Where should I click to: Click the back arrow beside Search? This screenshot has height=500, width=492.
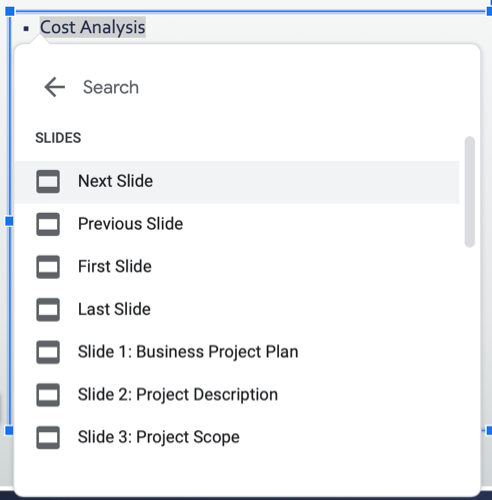point(55,87)
